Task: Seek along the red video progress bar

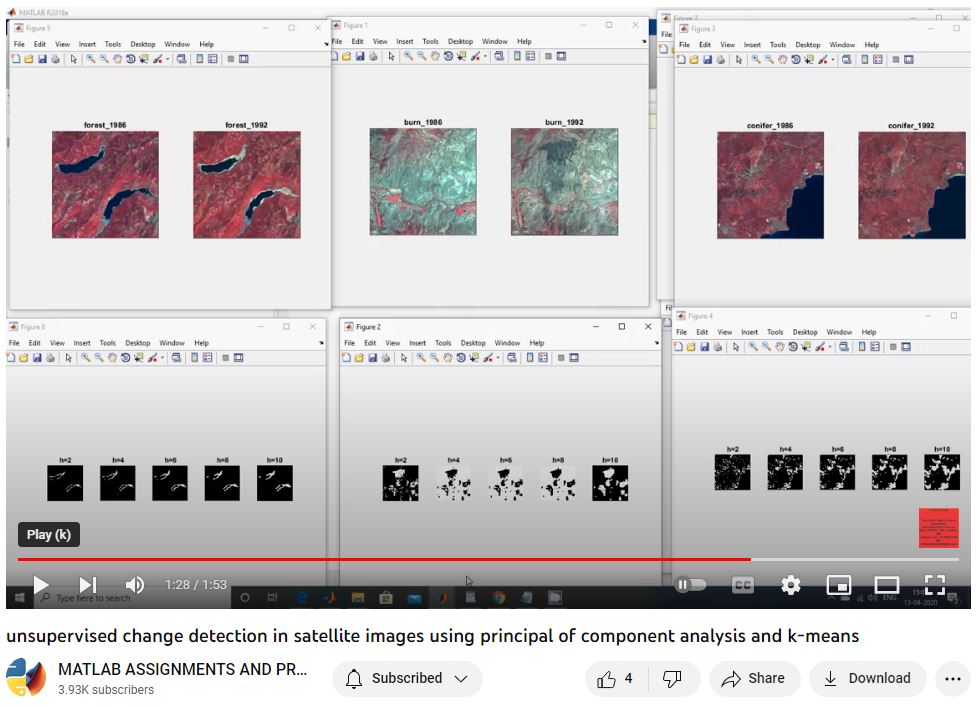Action: pyautogui.click(x=488, y=559)
